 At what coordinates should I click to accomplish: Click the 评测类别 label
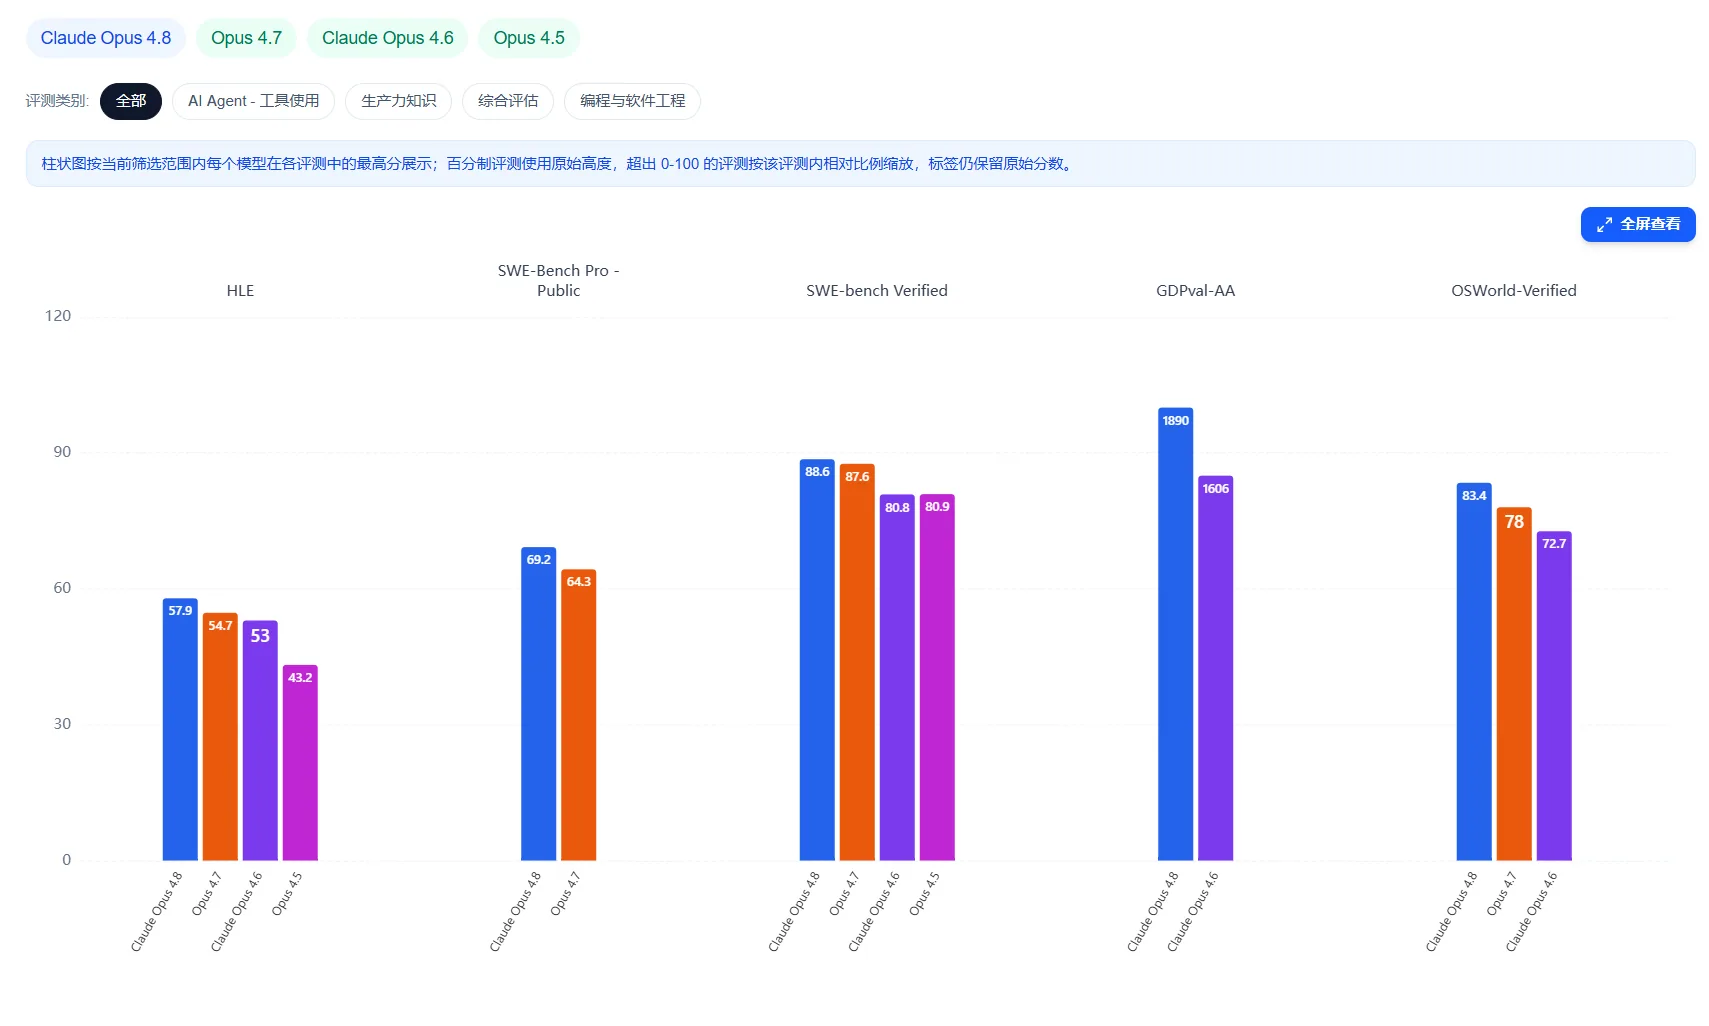[x=57, y=101]
